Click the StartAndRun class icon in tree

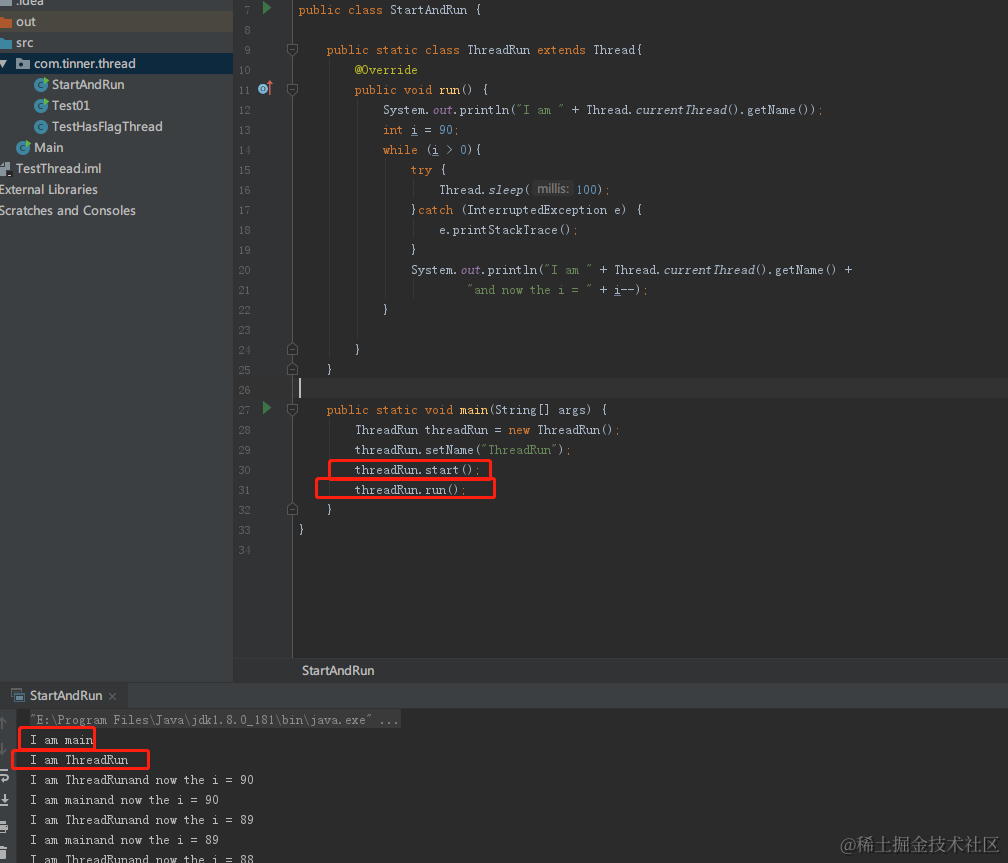41,85
